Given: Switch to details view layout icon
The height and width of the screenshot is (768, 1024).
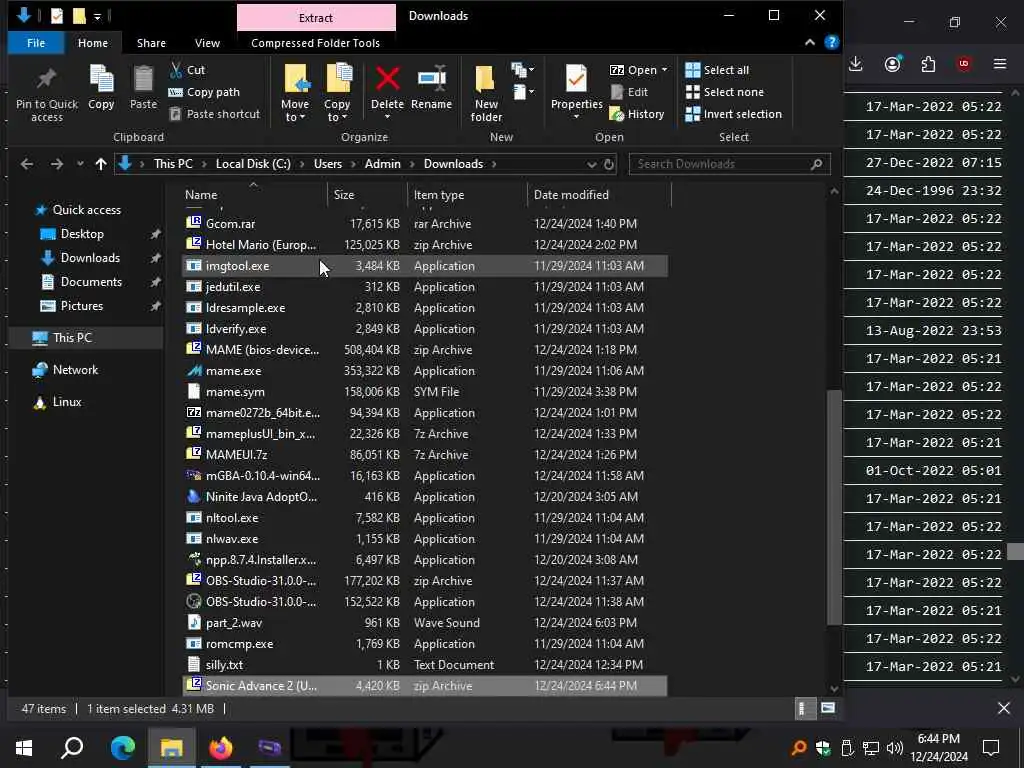Looking at the screenshot, I should point(803,709).
